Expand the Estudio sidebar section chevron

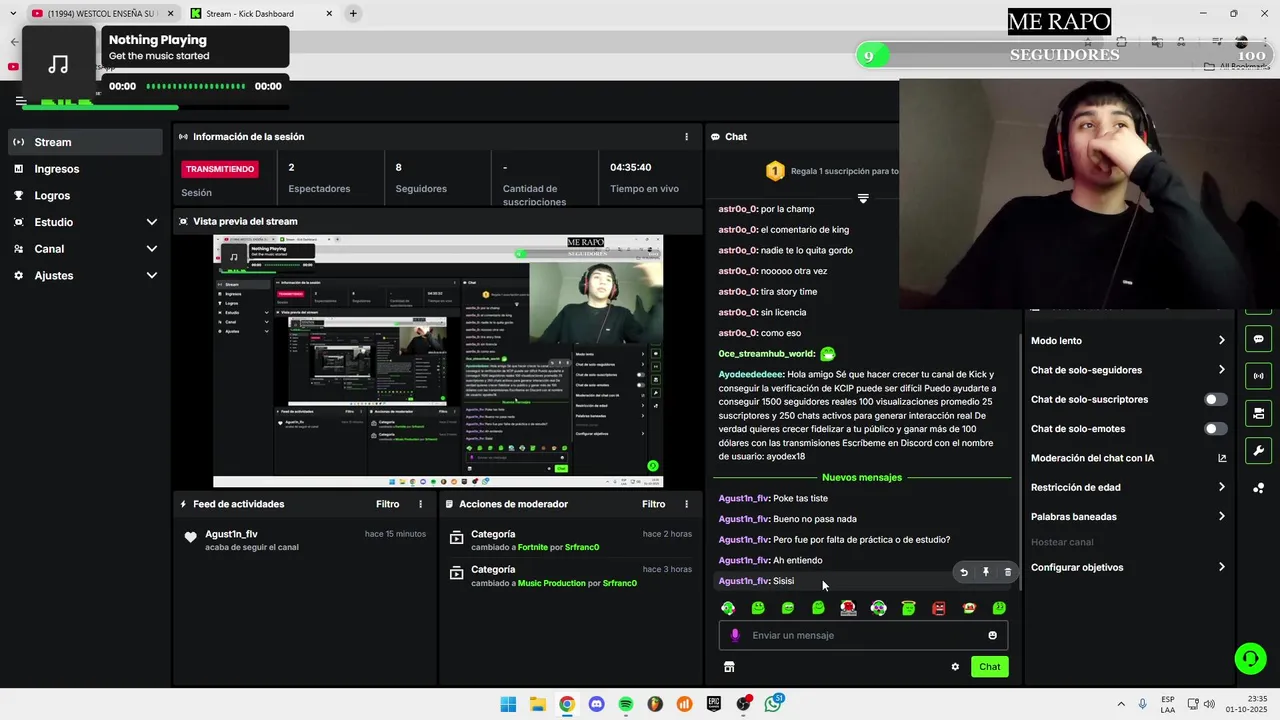[x=152, y=222]
